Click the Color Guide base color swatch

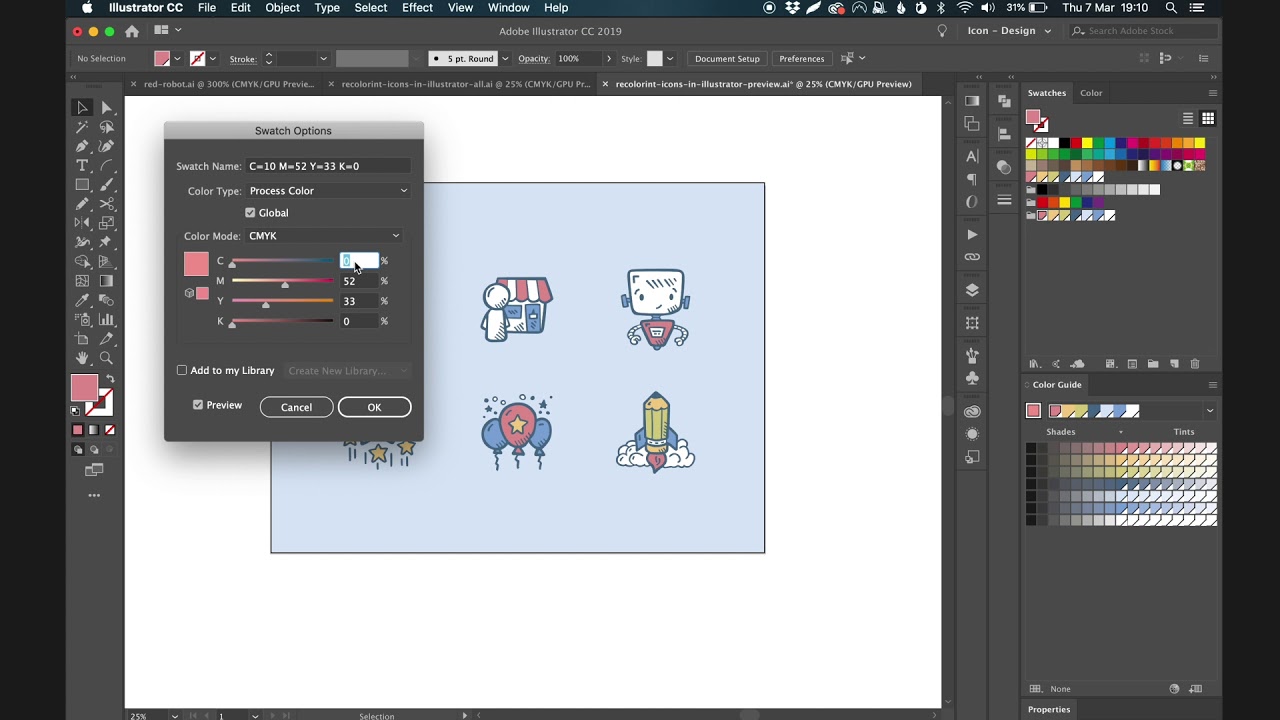(1034, 411)
